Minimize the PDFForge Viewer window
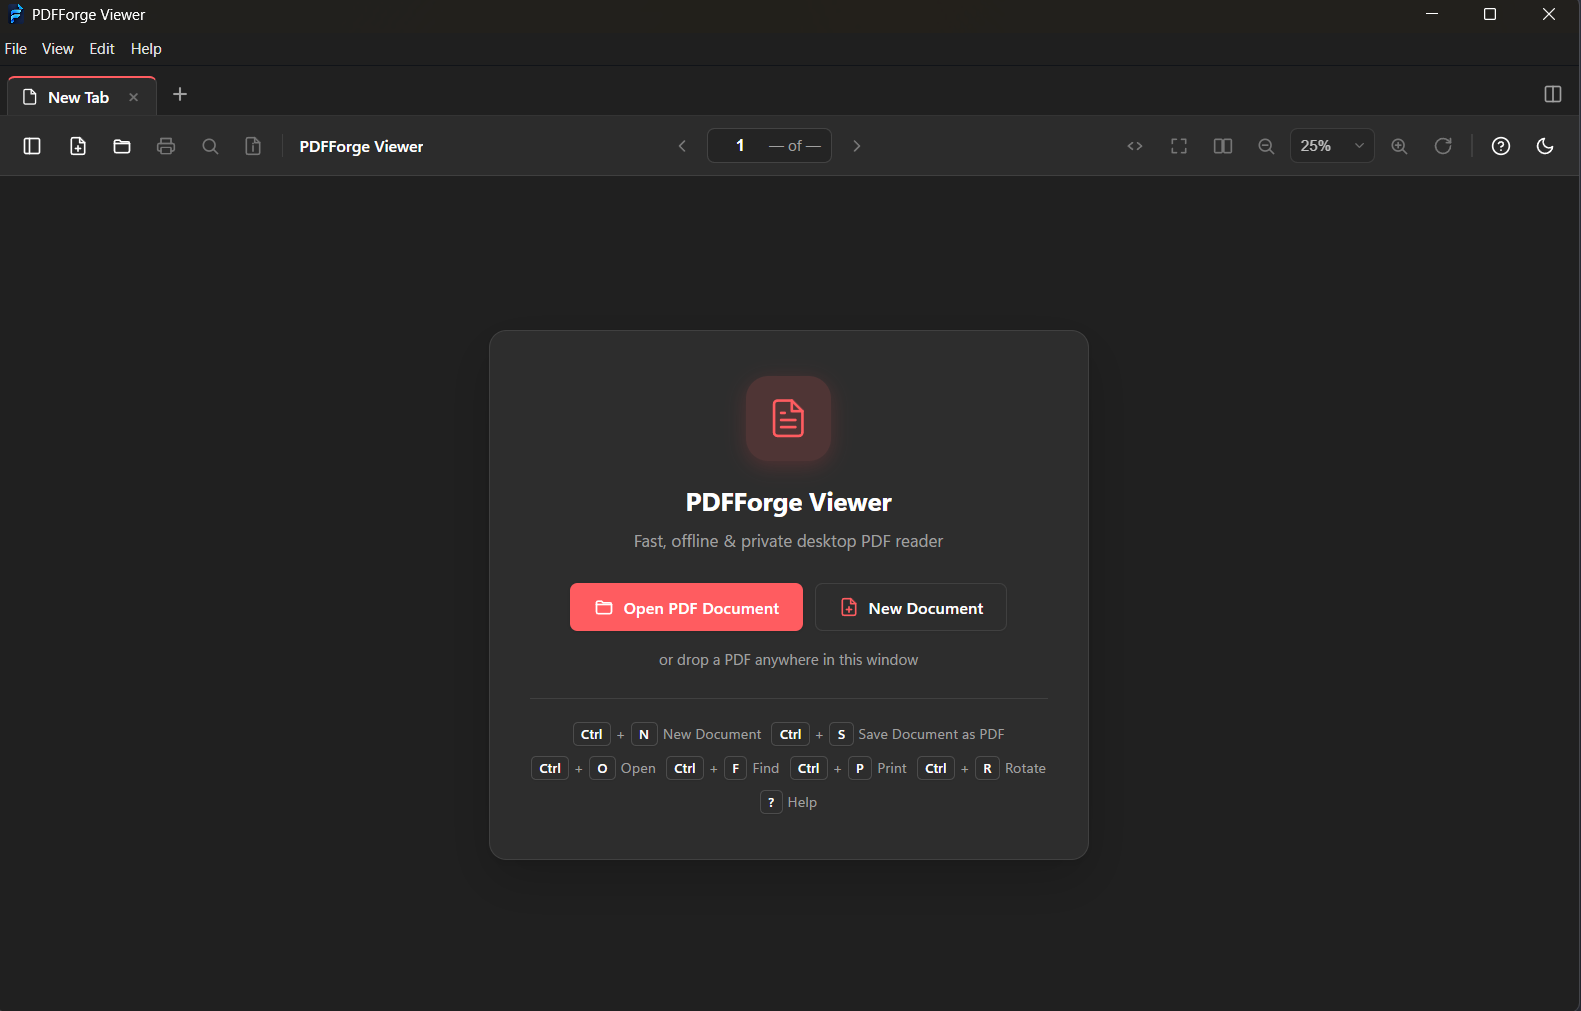Viewport: 1581px width, 1011px height. 1432,14
